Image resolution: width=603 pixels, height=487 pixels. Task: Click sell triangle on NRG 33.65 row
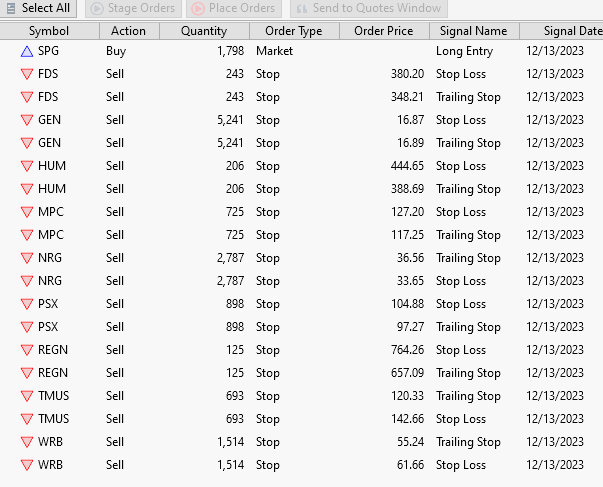point(27,281)
